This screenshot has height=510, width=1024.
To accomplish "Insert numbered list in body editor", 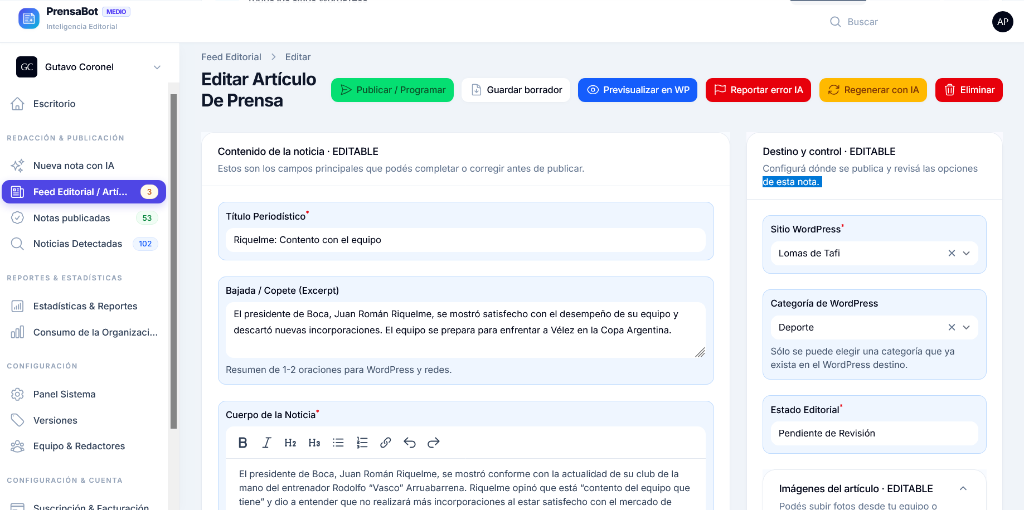I will point(362,443).
